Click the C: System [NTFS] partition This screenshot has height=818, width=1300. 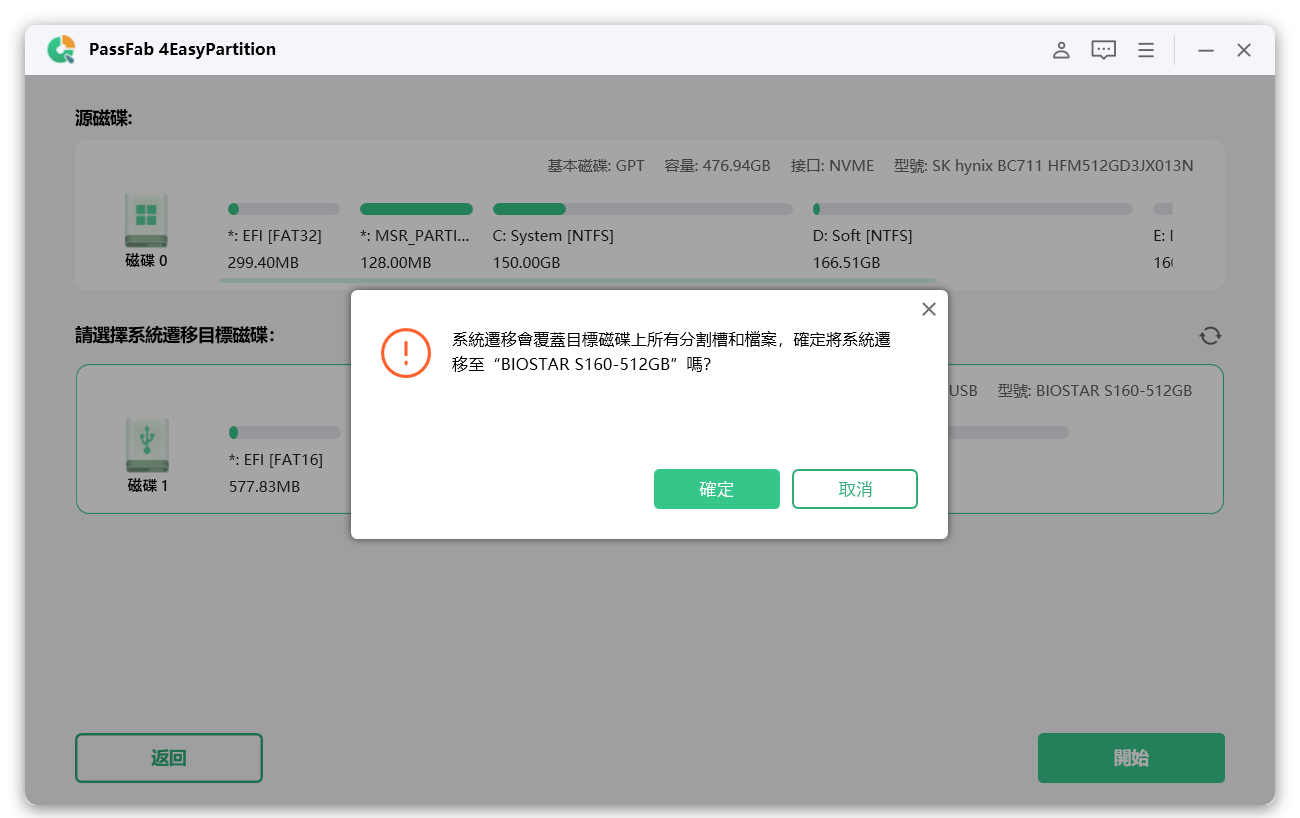[553, 236]
